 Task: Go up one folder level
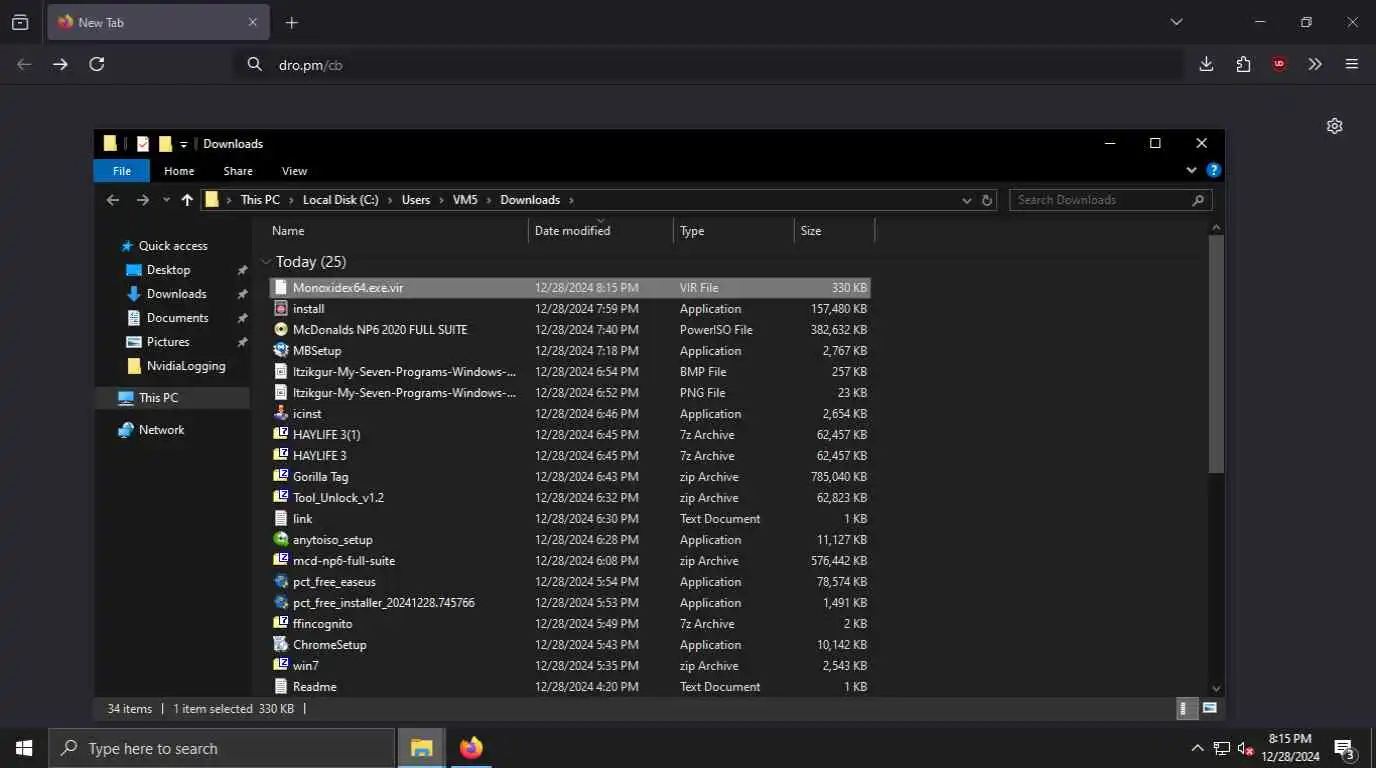point(187,200)
